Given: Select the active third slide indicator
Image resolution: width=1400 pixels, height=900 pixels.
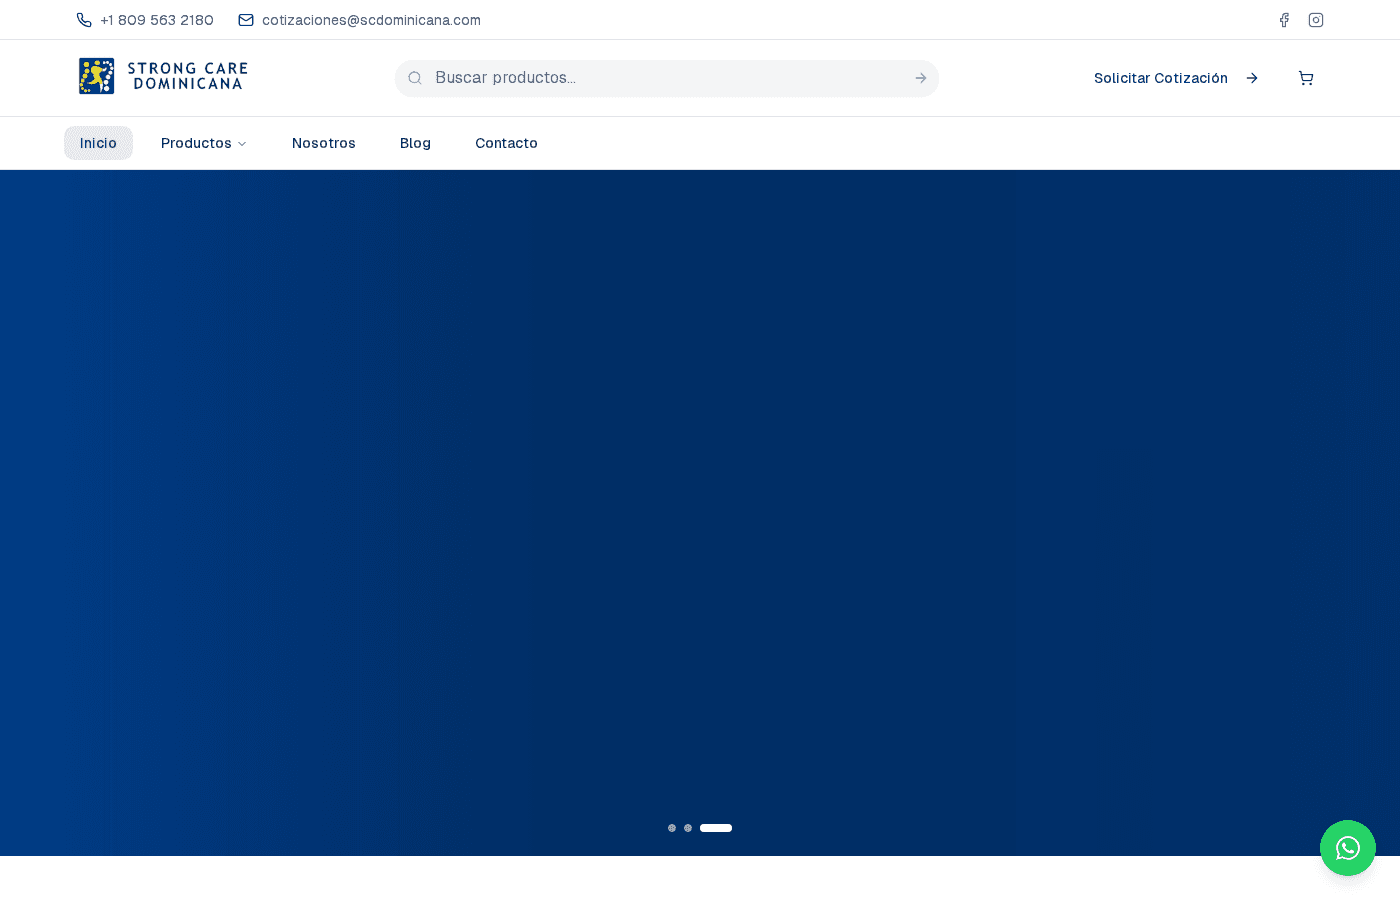Looking at the screenshot, I should (x=716, y=828).
